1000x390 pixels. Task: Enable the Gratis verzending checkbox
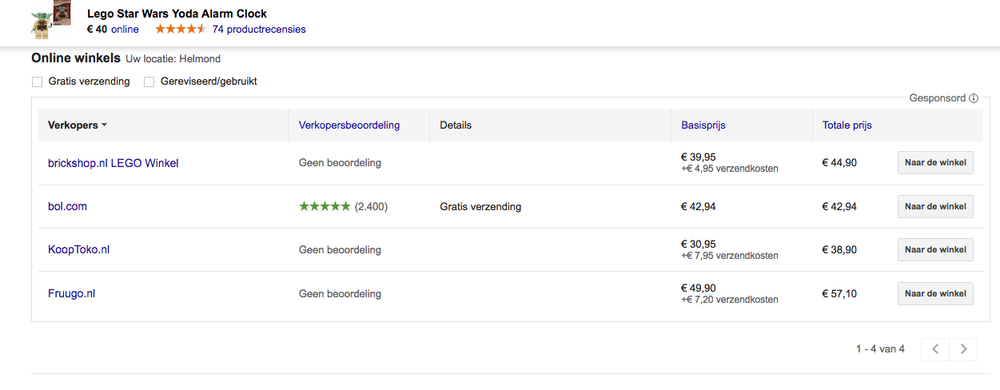coord(37,82)
